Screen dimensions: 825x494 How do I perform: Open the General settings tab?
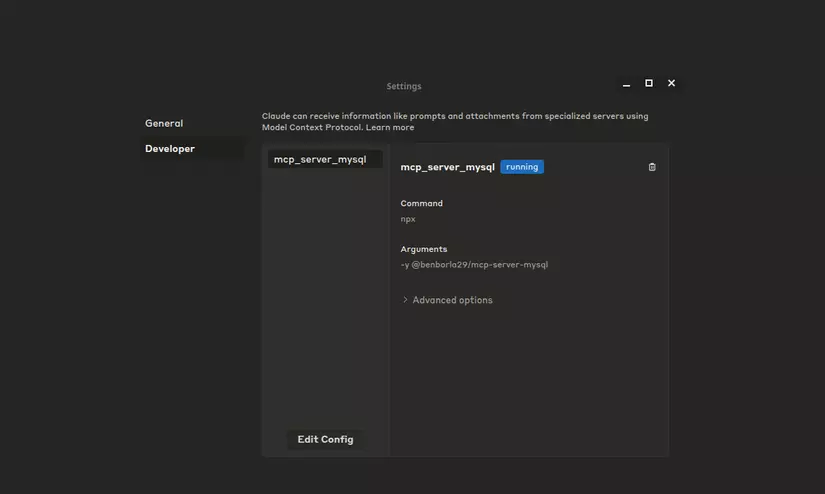click(x=164, y=123)
